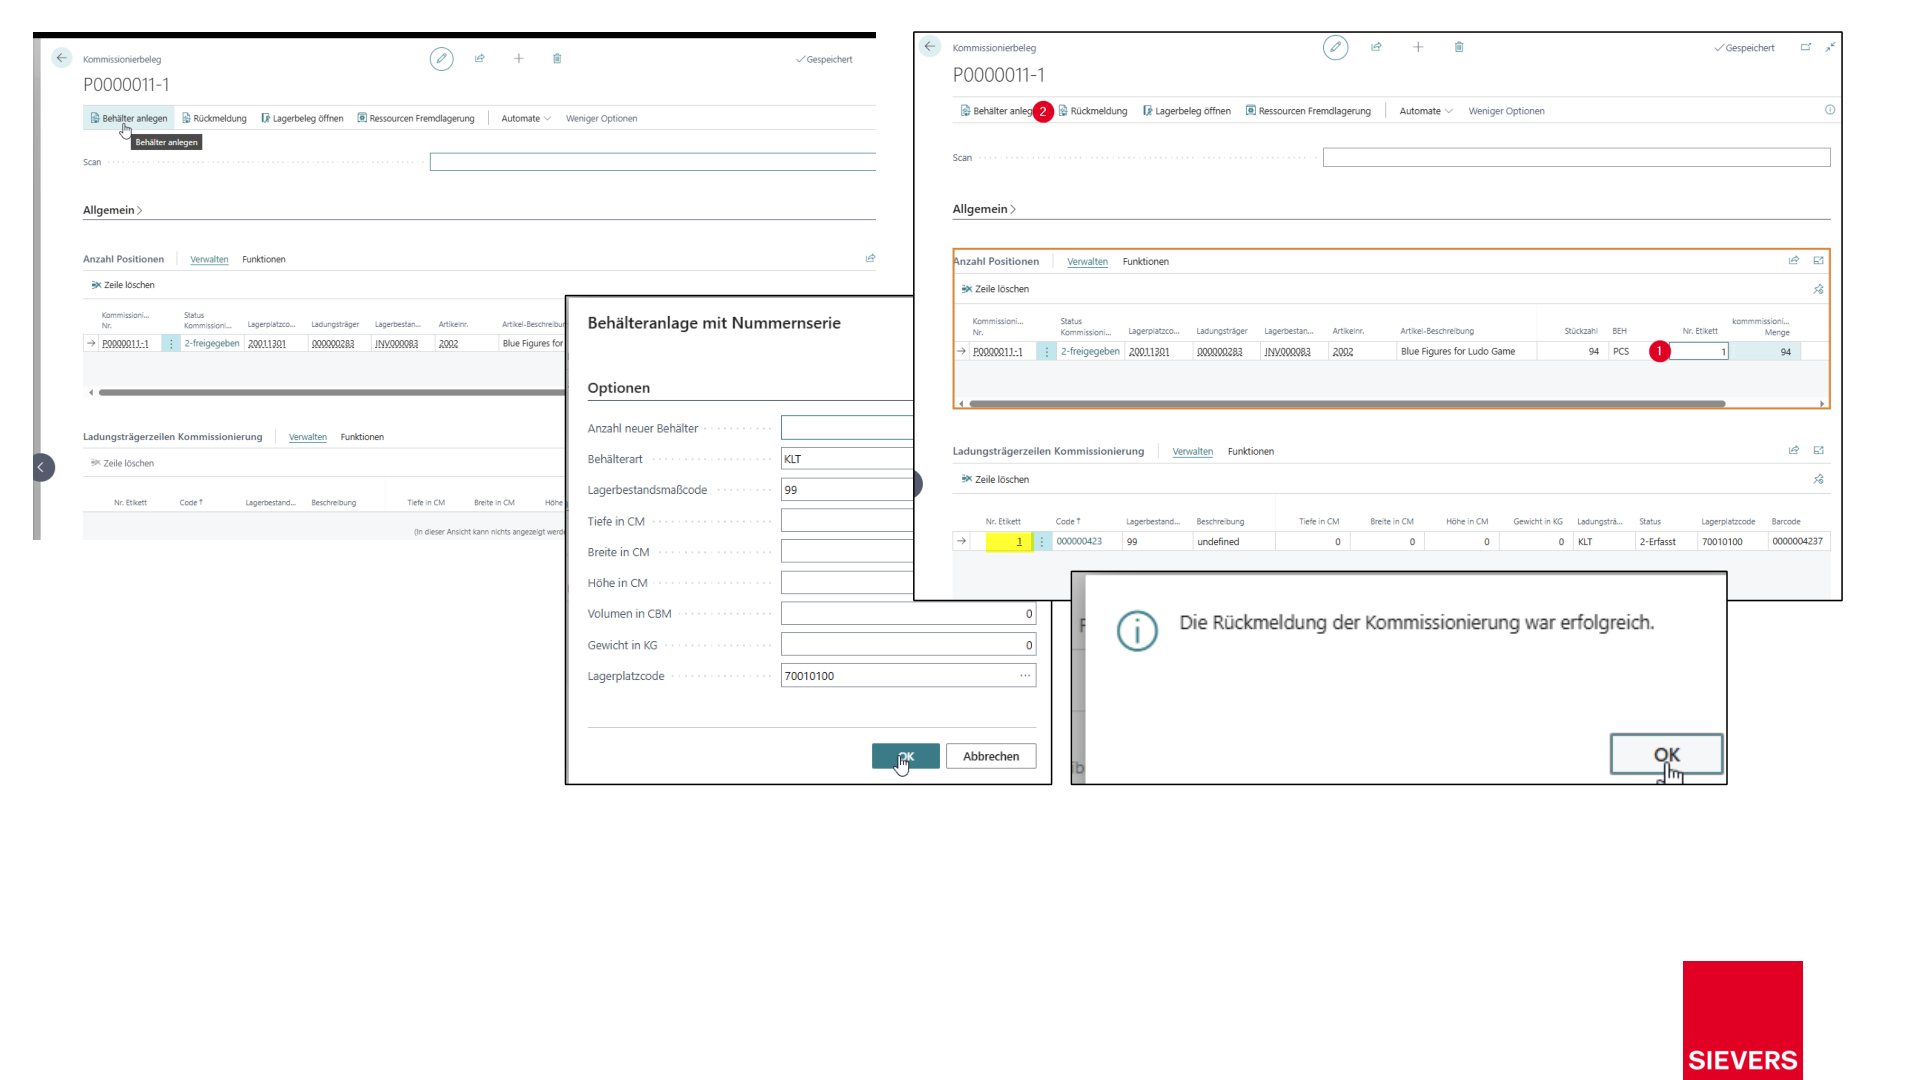This screenshot has height=1080, width=1920.
Task: Open row options dots for P0000011-1, right window
Action: coord(1046,351)
